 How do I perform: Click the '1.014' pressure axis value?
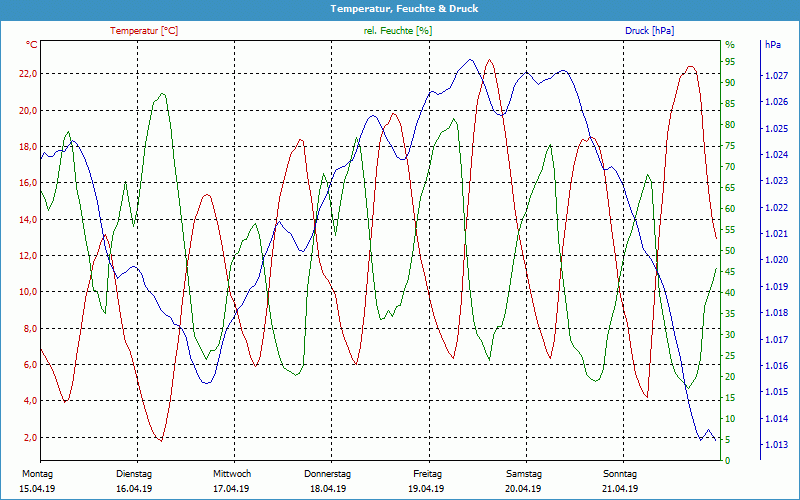pyautogui.click(x=776, y=418)
